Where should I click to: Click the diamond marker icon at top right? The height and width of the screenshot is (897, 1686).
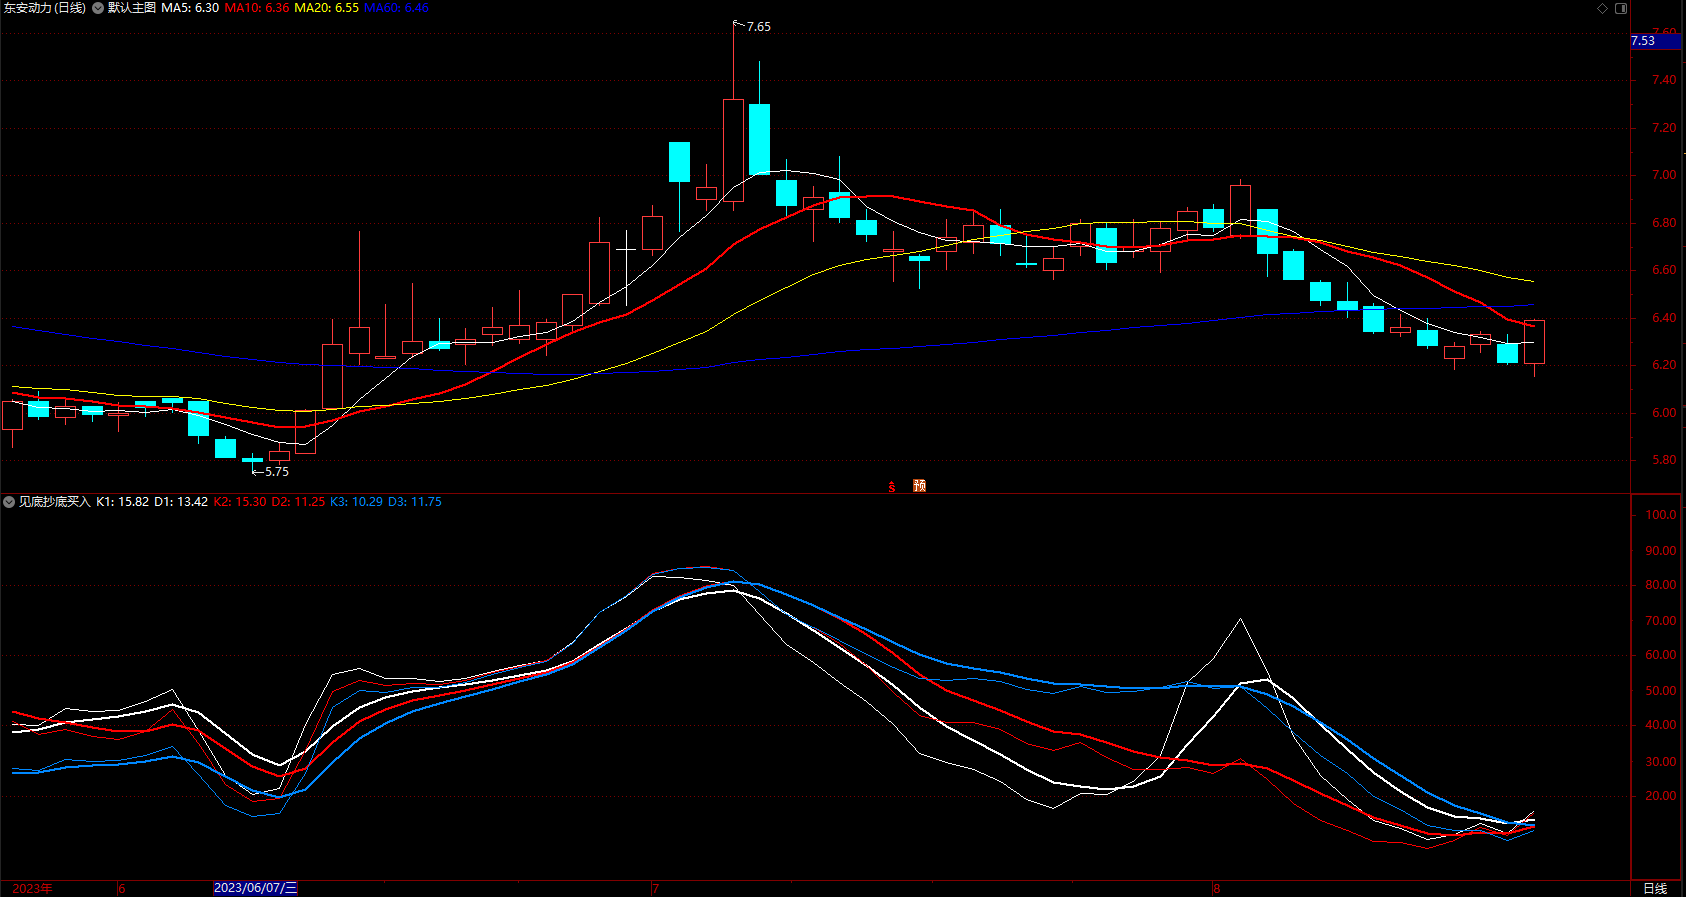pyautogui.click(x=1602, y=8)
